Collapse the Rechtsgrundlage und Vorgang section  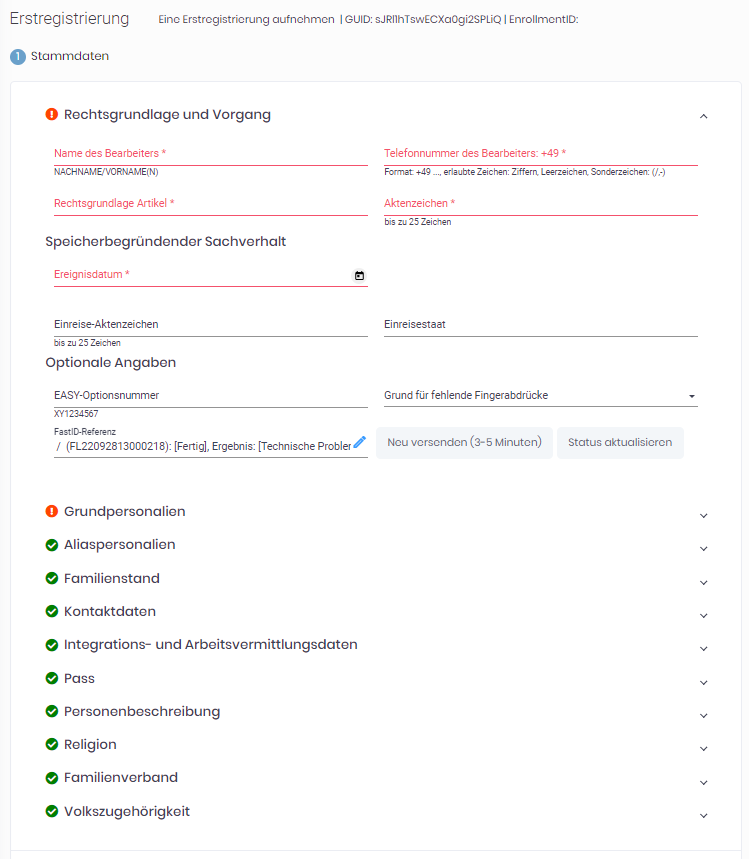pyautogui.click(x=704, y=116)
